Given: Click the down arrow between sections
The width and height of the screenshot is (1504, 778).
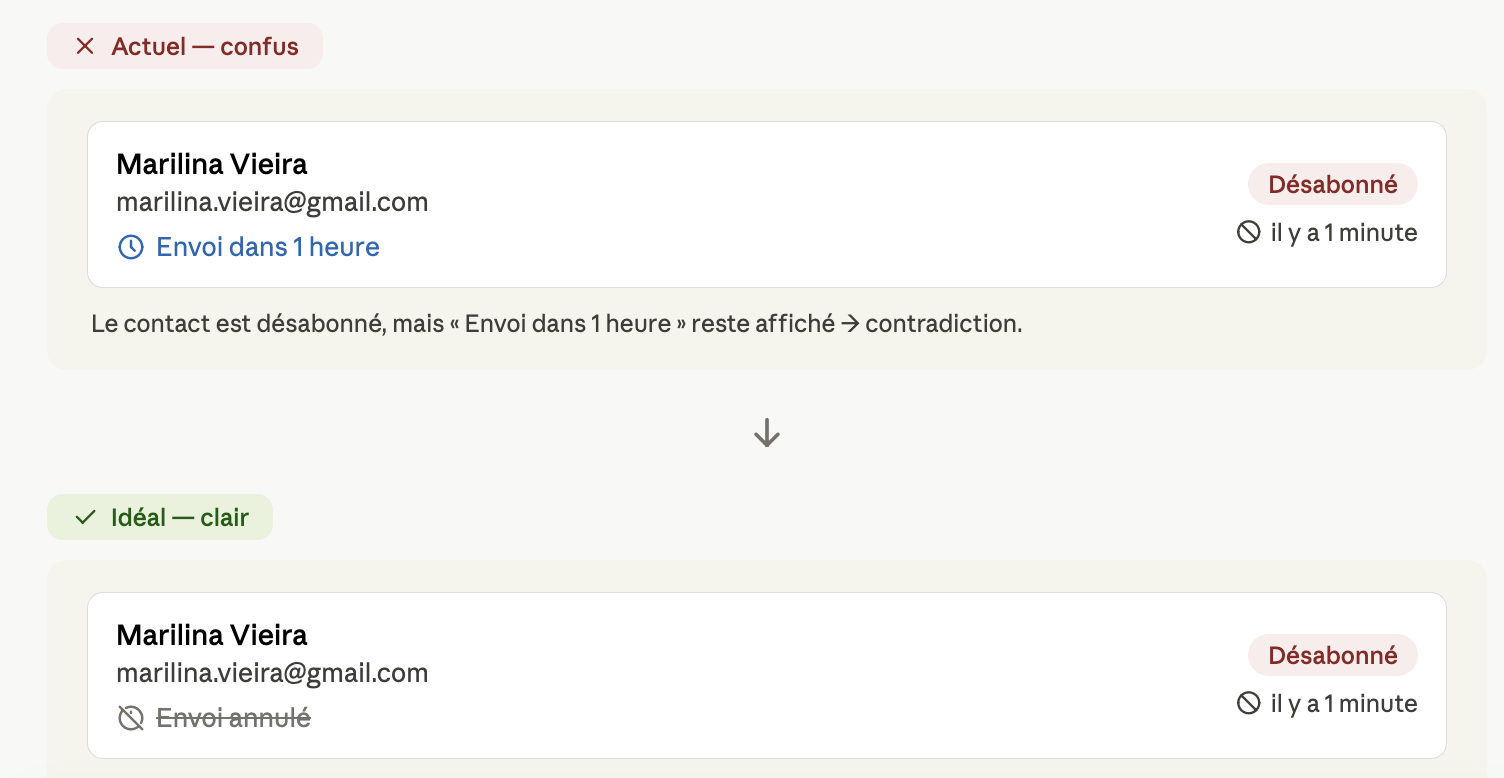Looking at the screenshot, I should coord(767,432).
